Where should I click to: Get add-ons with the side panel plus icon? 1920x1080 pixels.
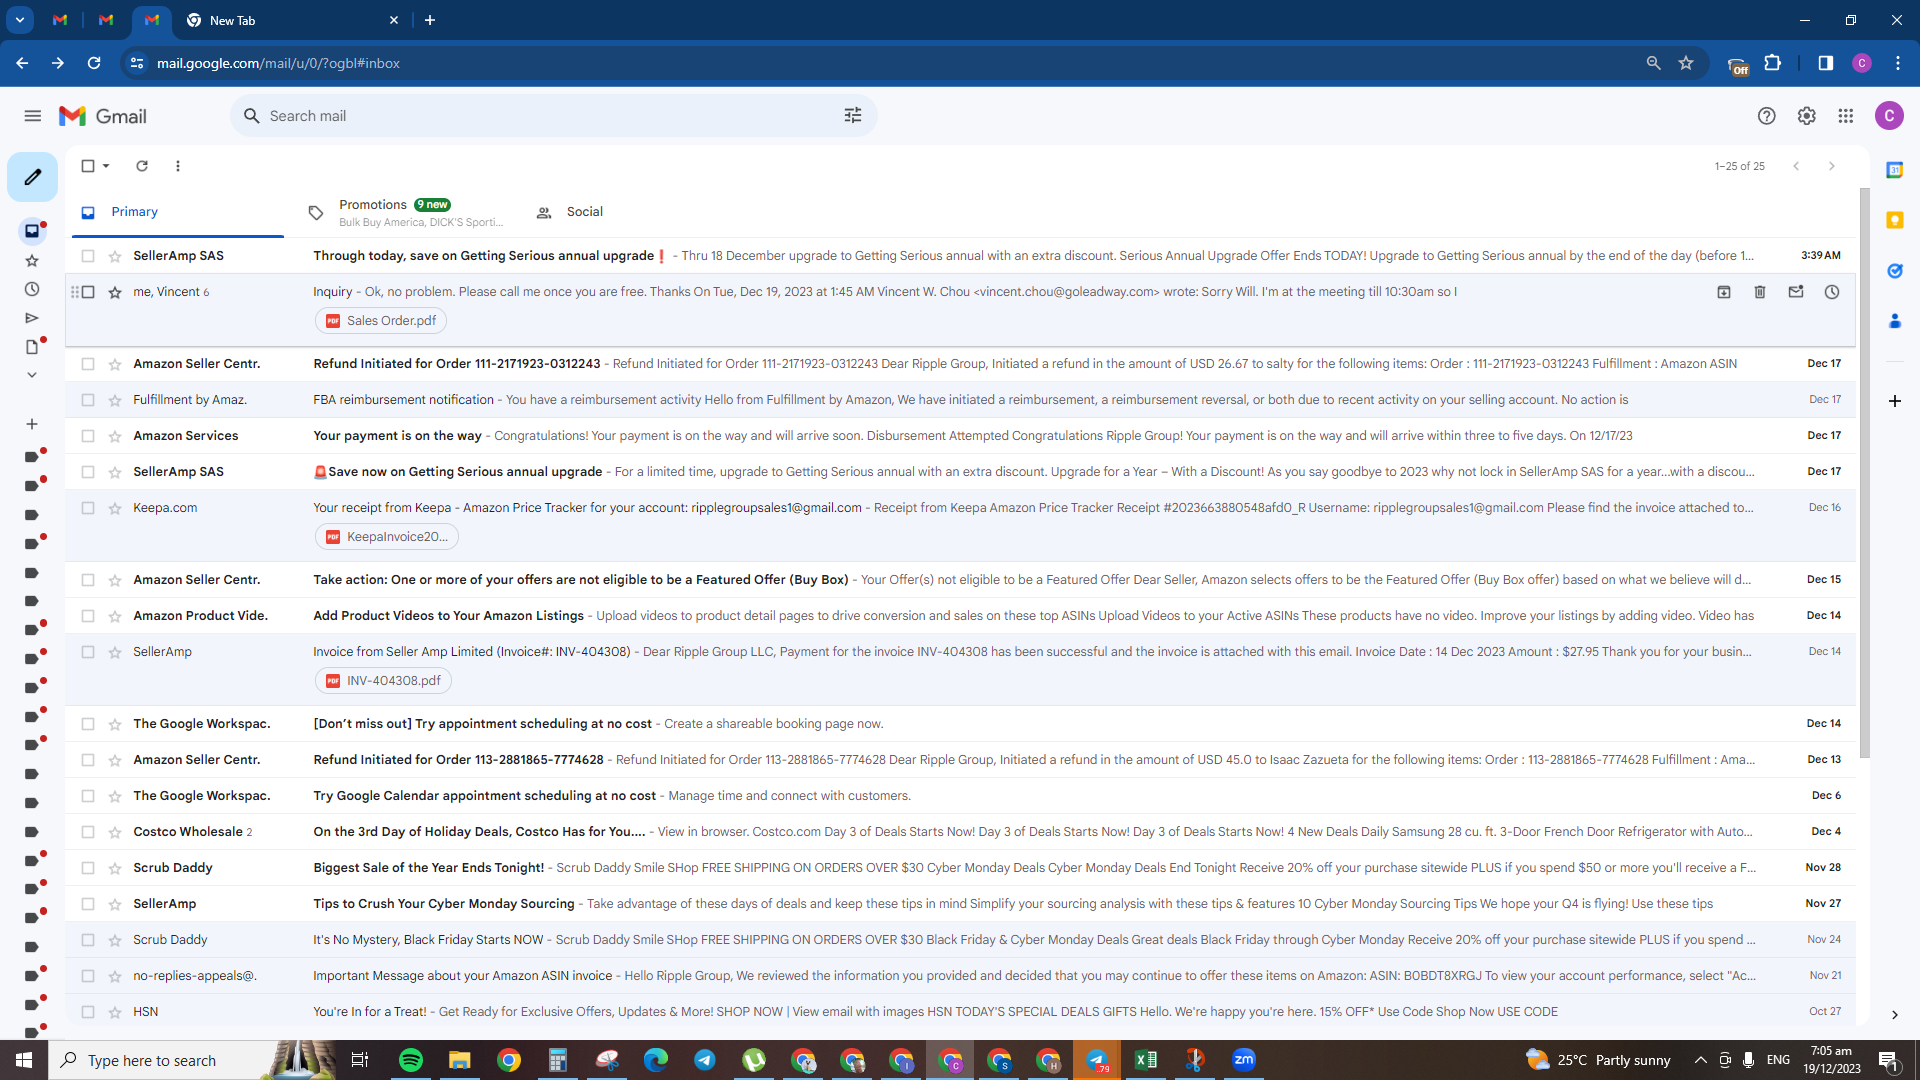tap(1894, 401)
